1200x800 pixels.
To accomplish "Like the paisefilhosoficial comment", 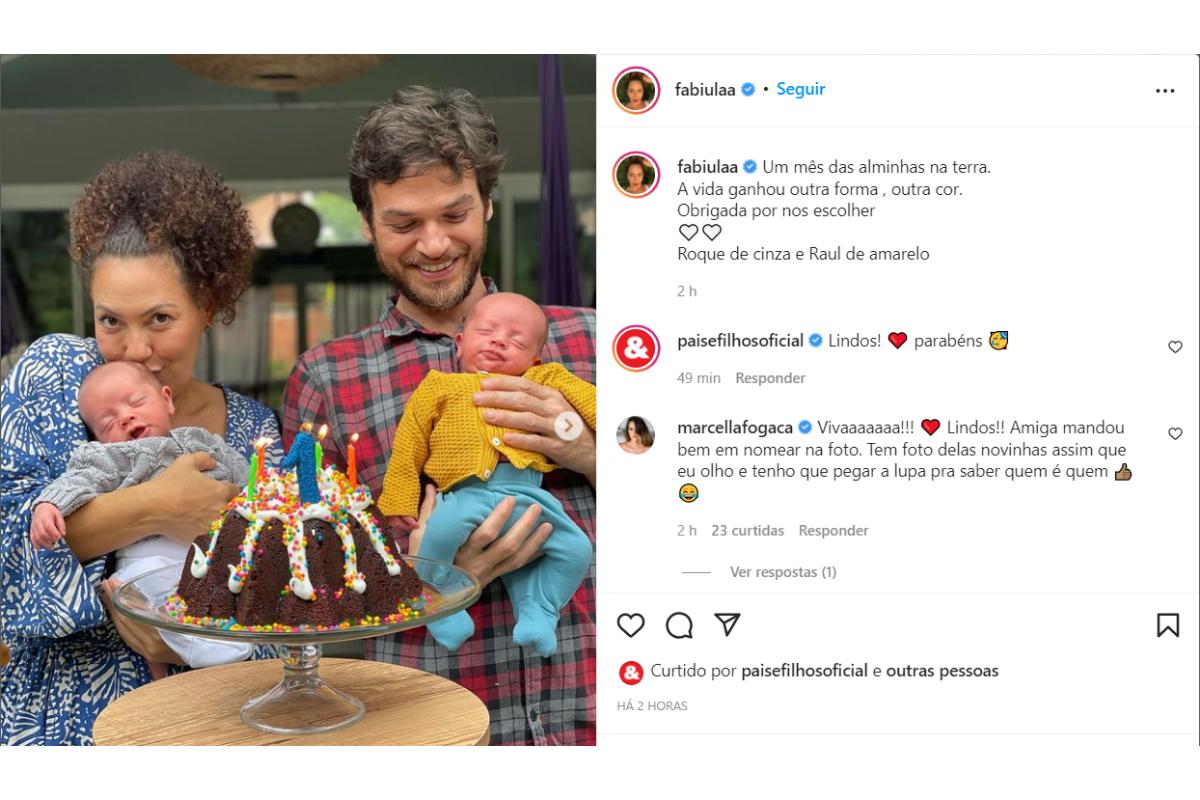I will click(x=1175, y=347).
